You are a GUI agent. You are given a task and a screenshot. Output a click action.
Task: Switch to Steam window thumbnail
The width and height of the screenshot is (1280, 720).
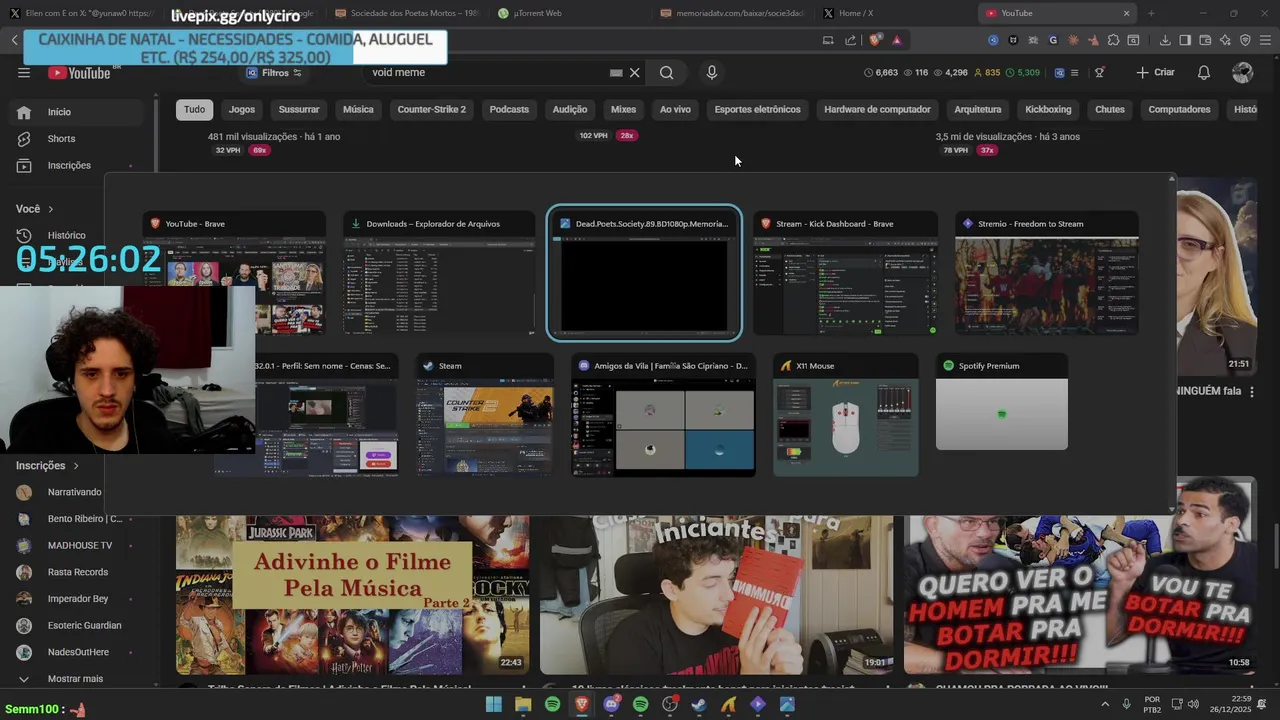[485, 415]
